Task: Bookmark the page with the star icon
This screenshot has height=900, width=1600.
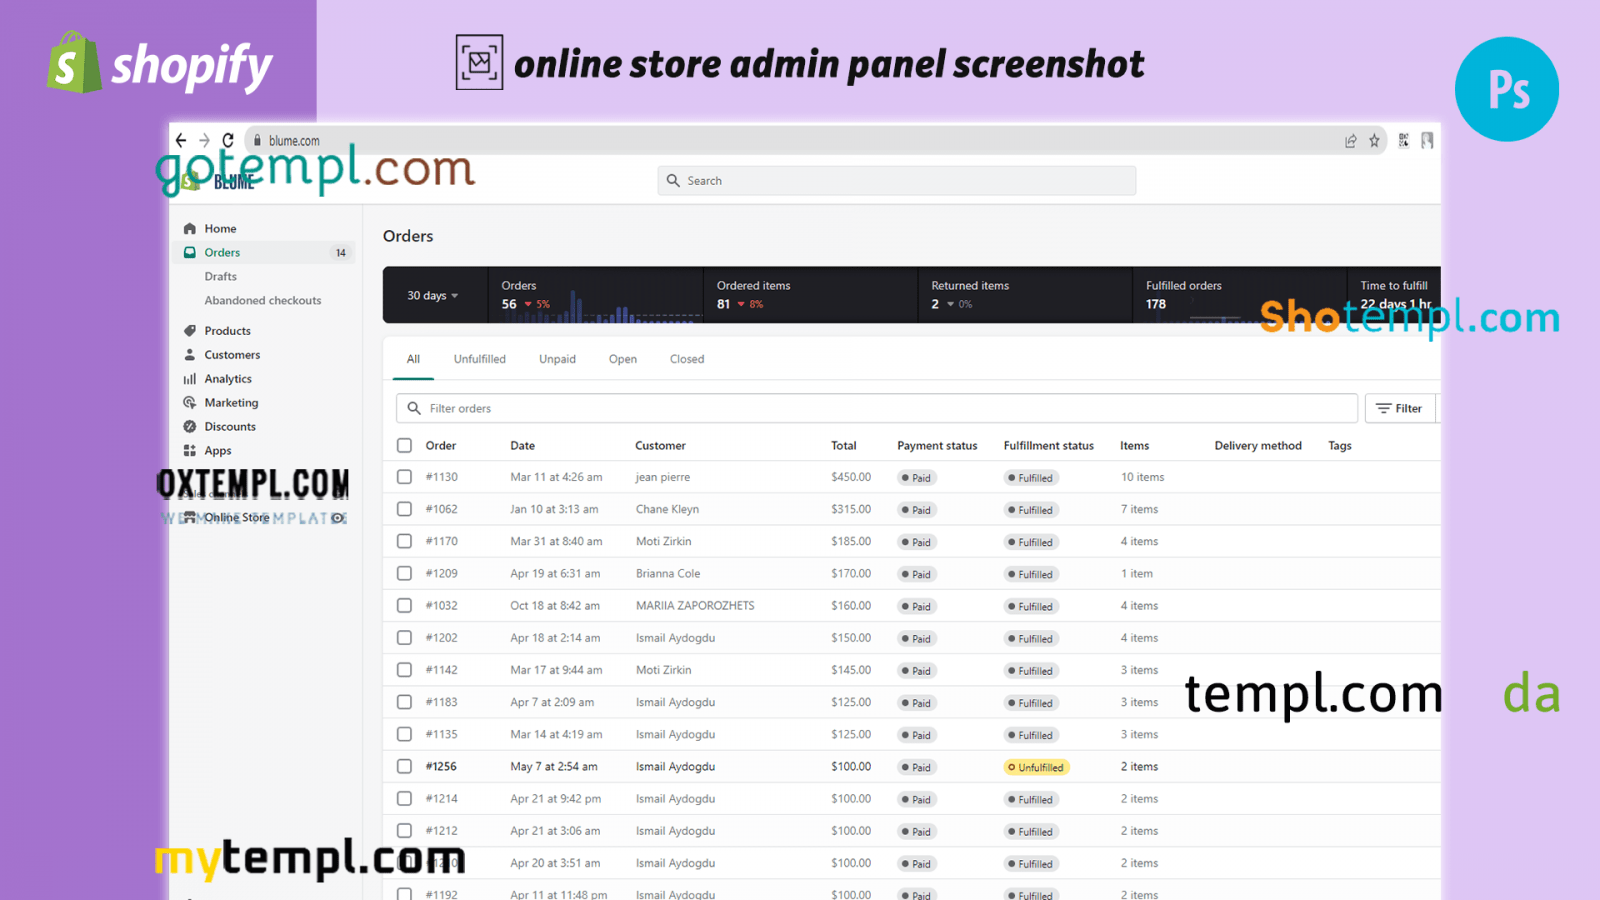Action: tap(1374, 141)
